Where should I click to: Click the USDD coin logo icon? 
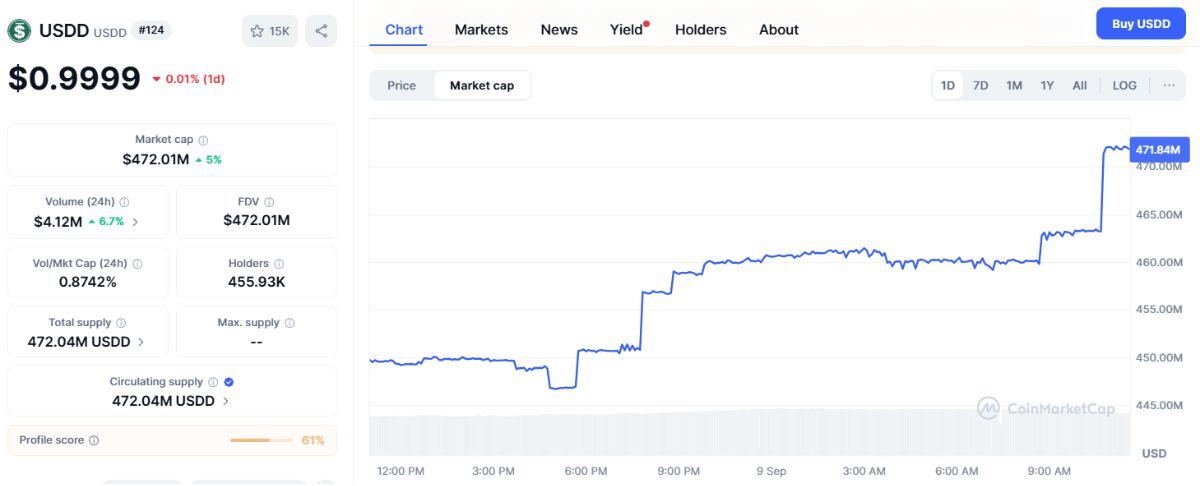[x=19, y=31]
